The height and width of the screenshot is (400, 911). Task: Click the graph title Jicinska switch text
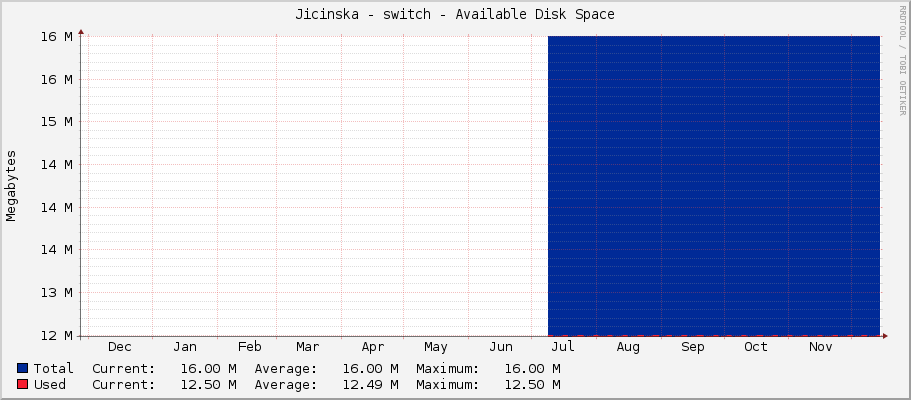(x=455, y=14)
